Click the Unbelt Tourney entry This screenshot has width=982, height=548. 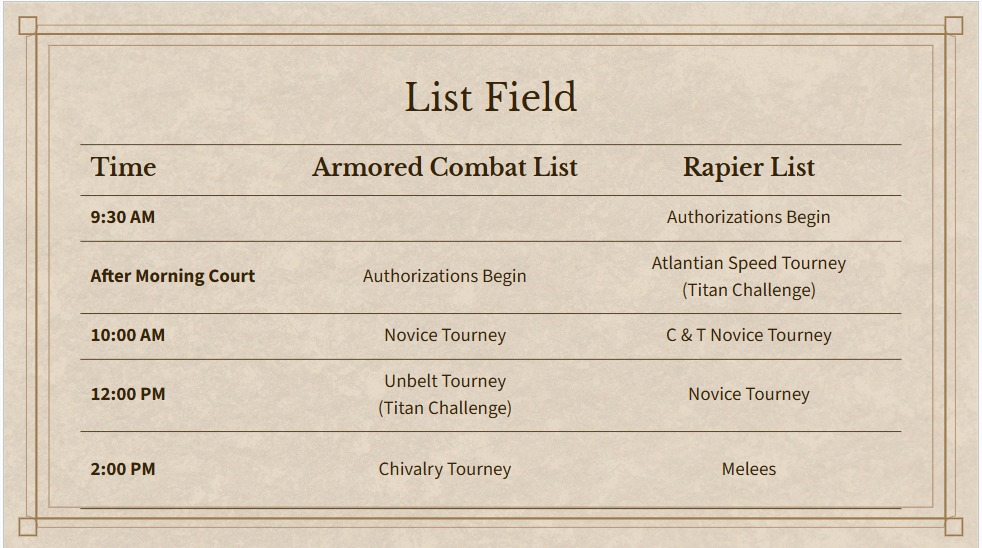click(445, 381)
